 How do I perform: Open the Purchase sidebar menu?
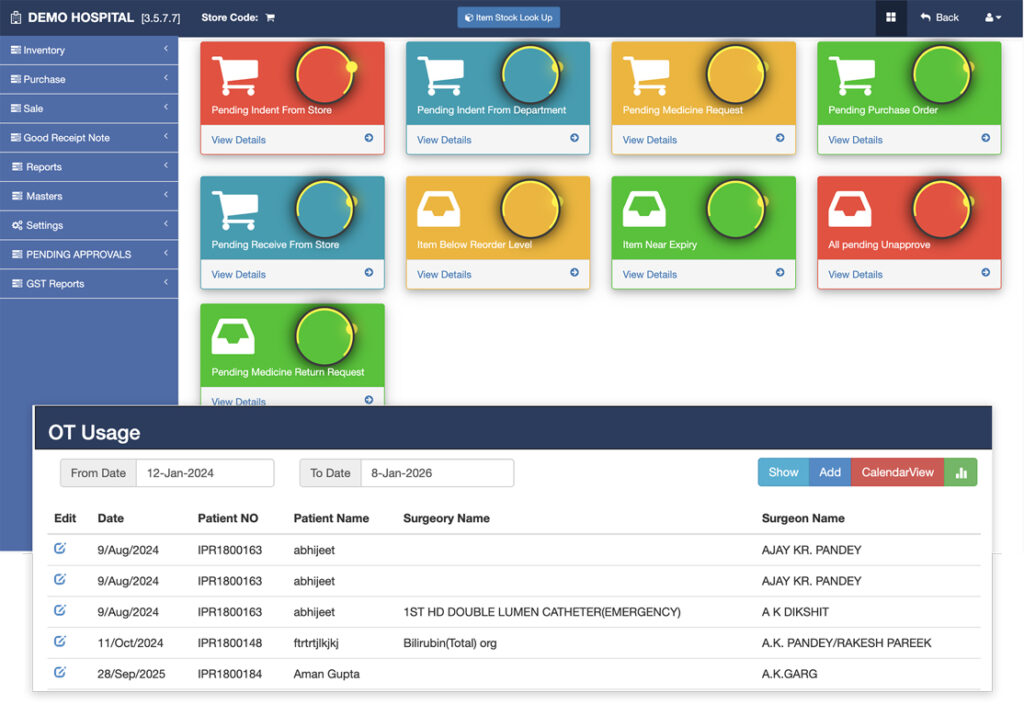pyautogui.click(x=89, y=79)
